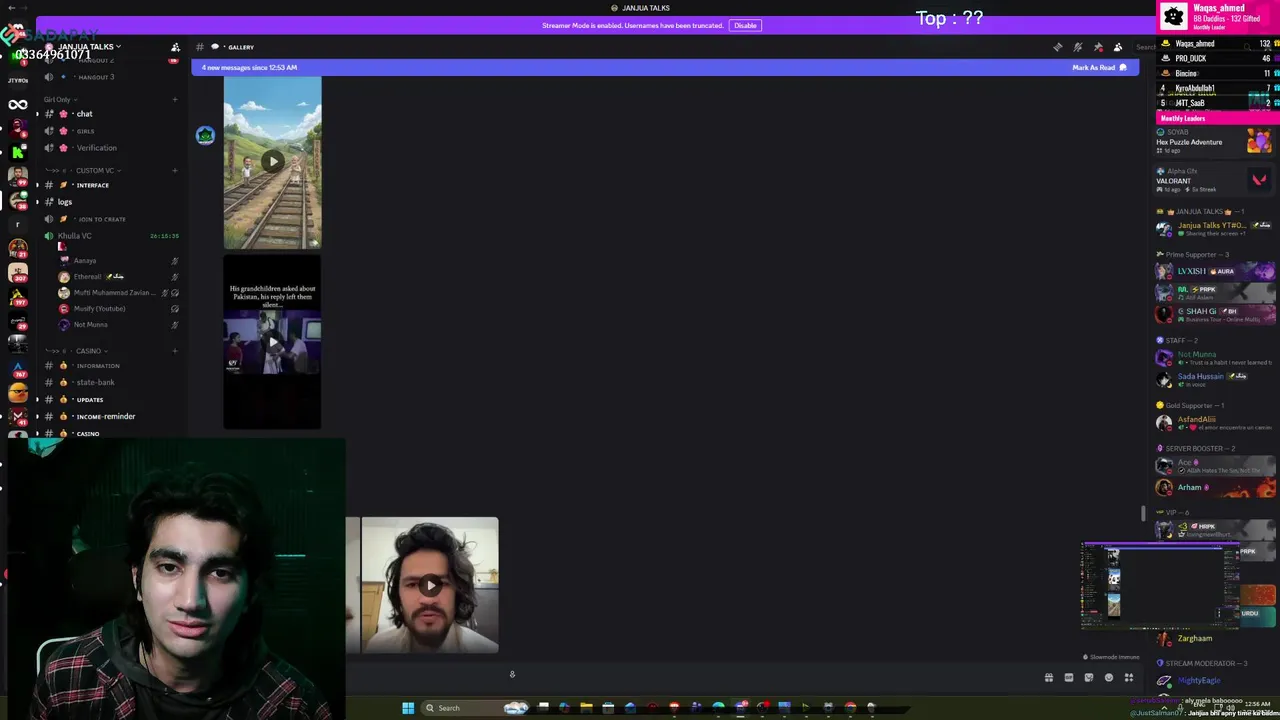Open the Threads icon in channel header
The width and height of the screenshot is (1280, 720).
tap(1057, 47)
